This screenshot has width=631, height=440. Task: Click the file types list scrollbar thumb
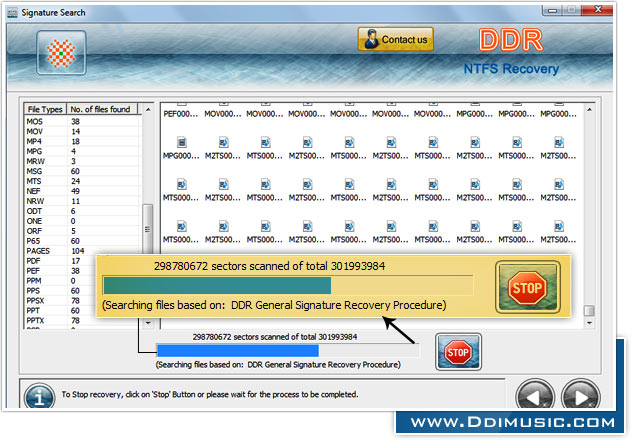(148, 229)
